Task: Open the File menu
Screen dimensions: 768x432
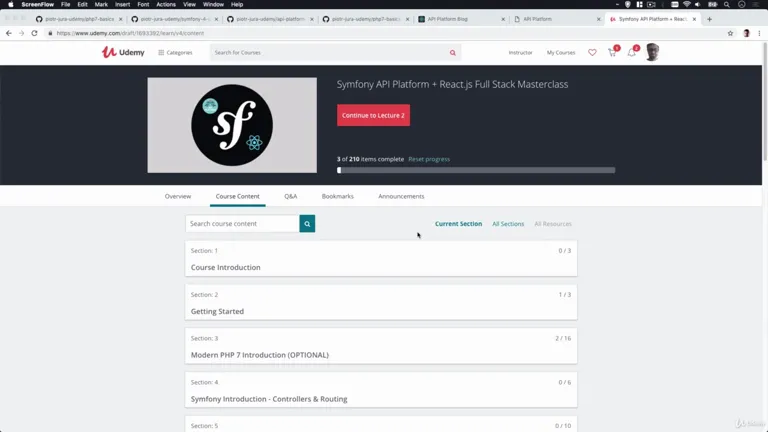Action: click(x=65, y=4)
